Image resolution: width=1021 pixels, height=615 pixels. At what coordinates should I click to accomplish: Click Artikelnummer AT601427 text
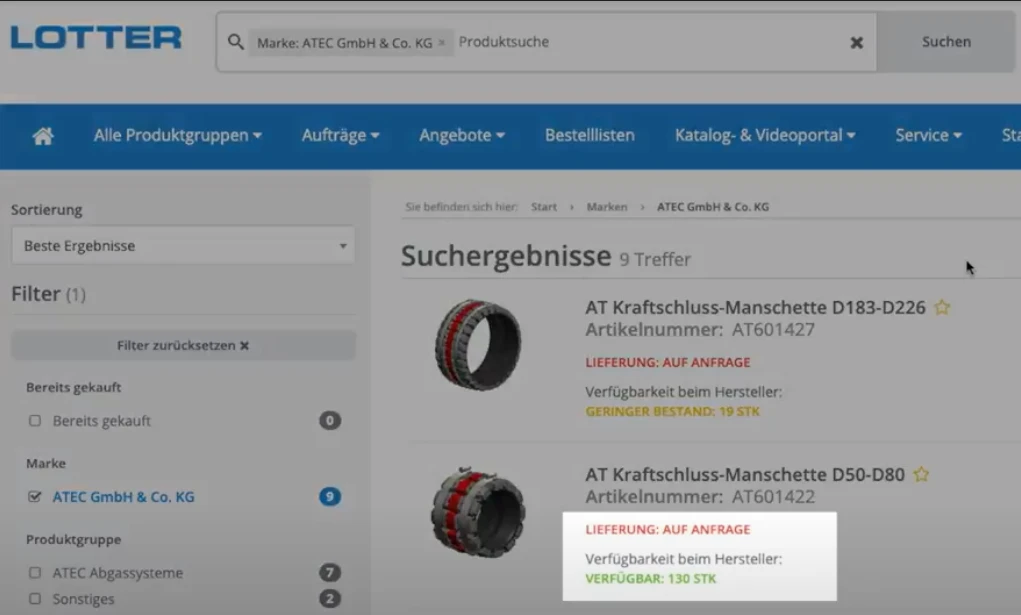coord(700,330)
